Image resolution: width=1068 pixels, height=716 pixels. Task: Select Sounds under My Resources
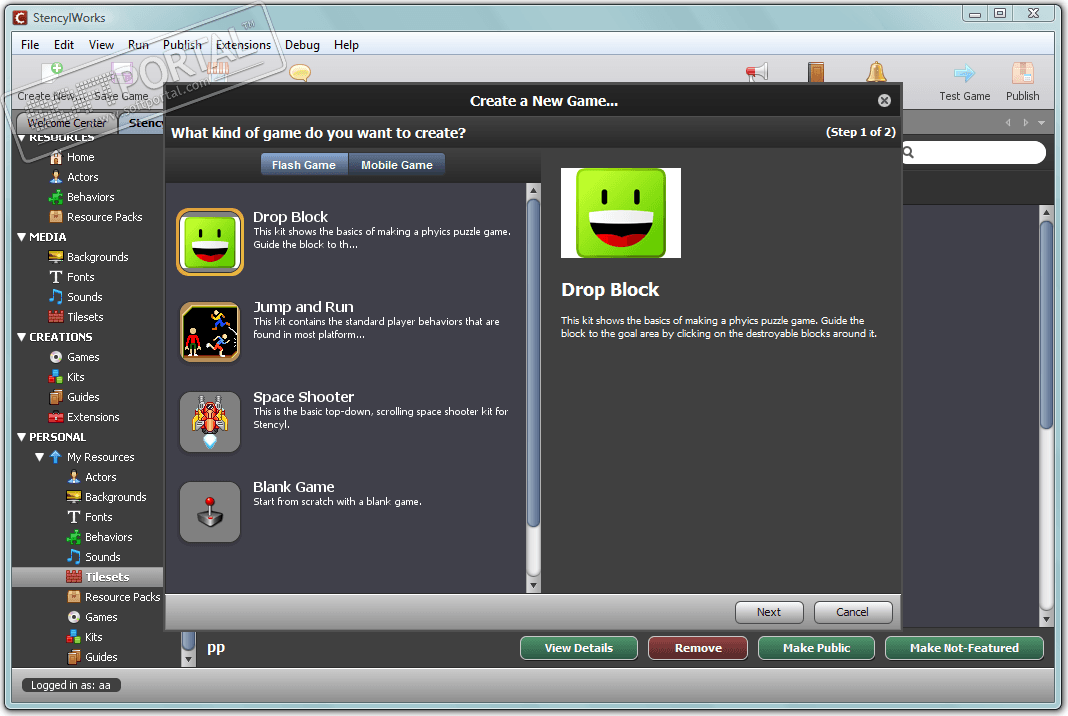[x=102, y=557]
